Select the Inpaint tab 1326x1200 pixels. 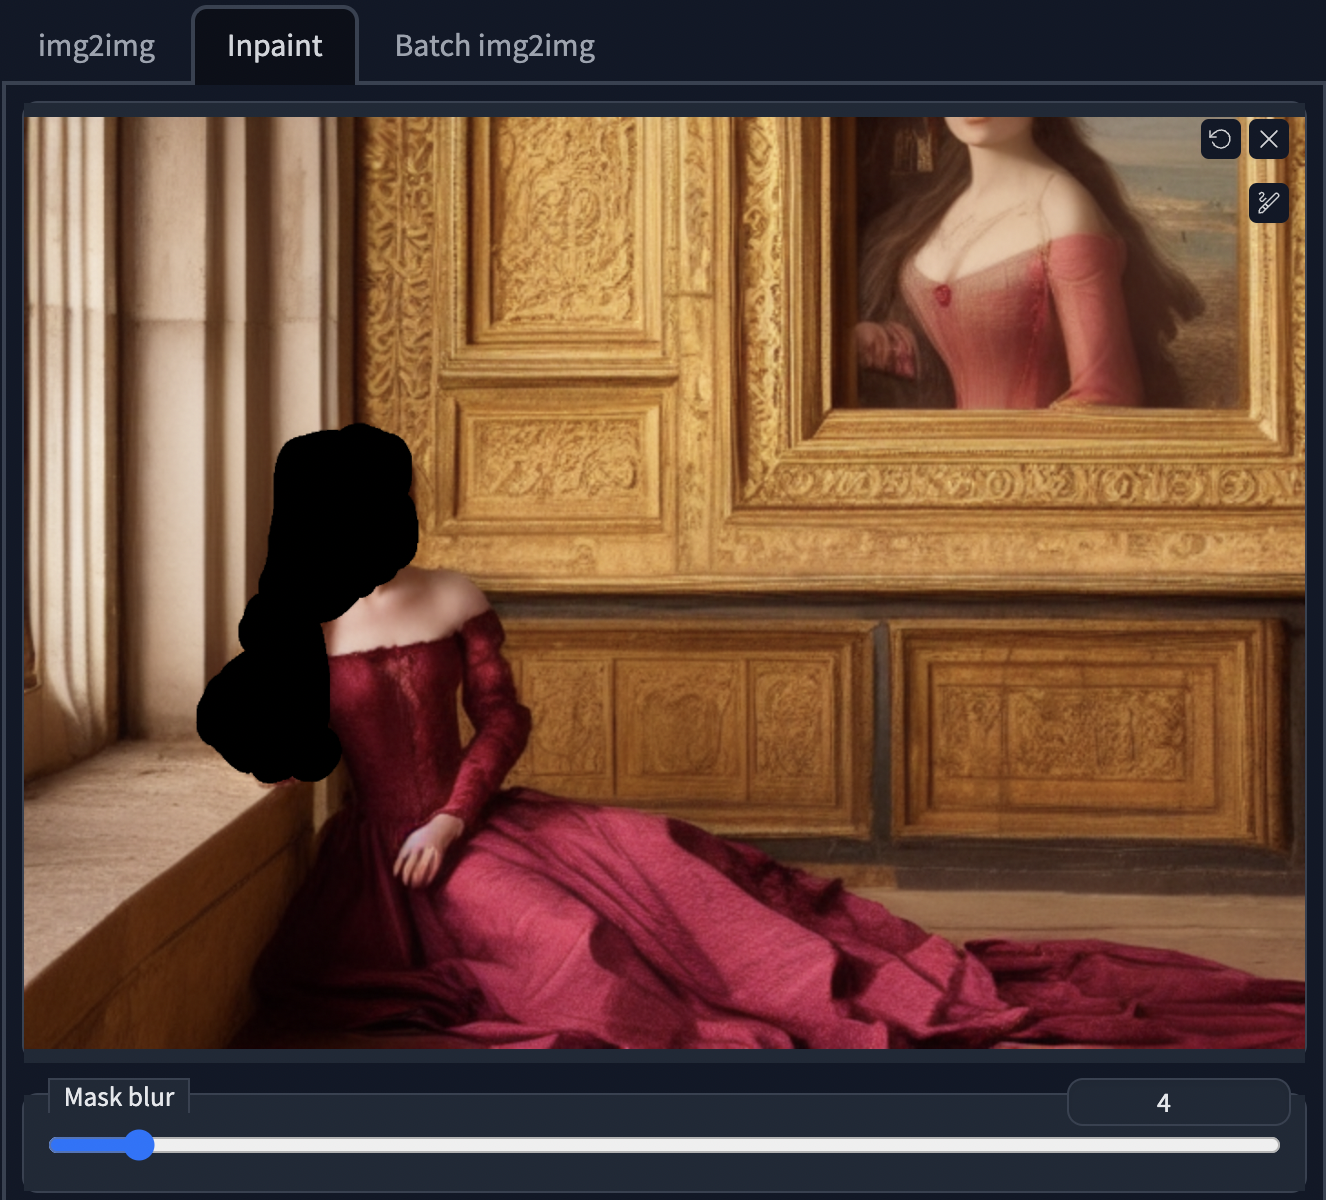point(275,46)
